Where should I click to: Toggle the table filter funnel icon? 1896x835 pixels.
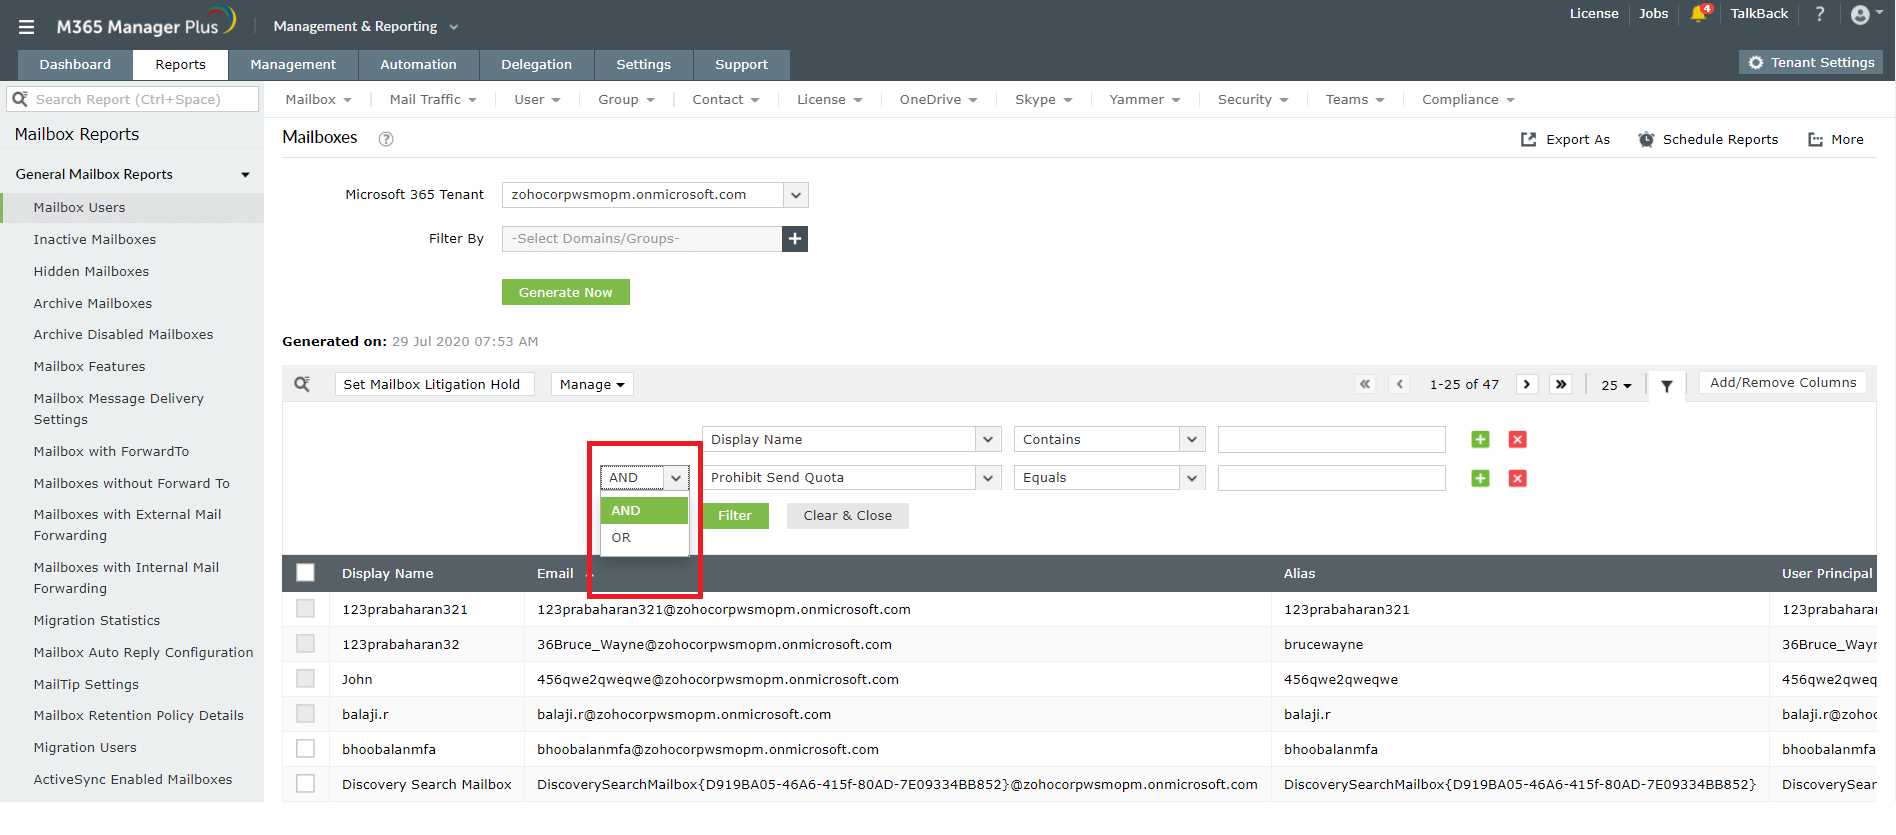coord(1667,386)
